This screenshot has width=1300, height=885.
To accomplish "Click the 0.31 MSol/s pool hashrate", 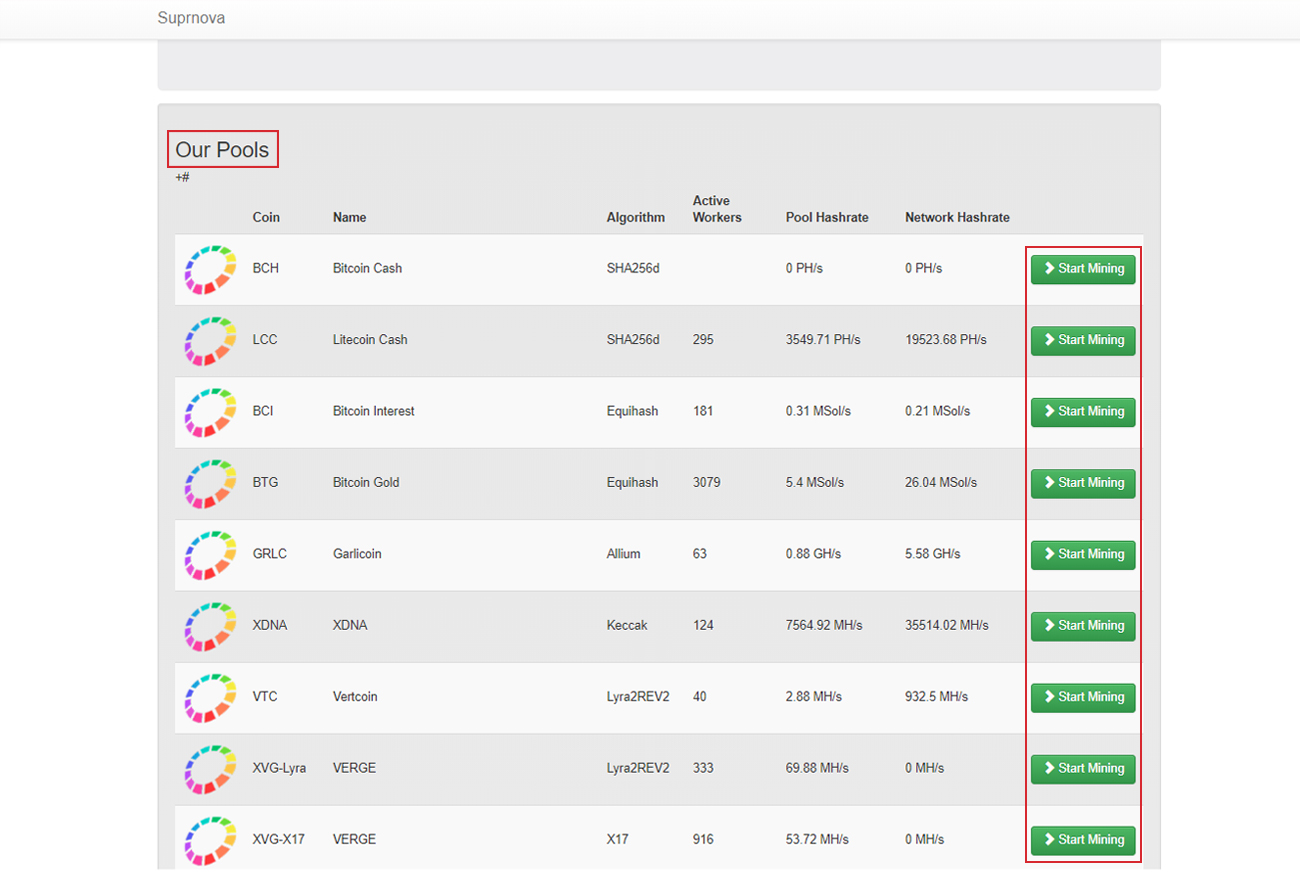I will (x=818, y=412).
